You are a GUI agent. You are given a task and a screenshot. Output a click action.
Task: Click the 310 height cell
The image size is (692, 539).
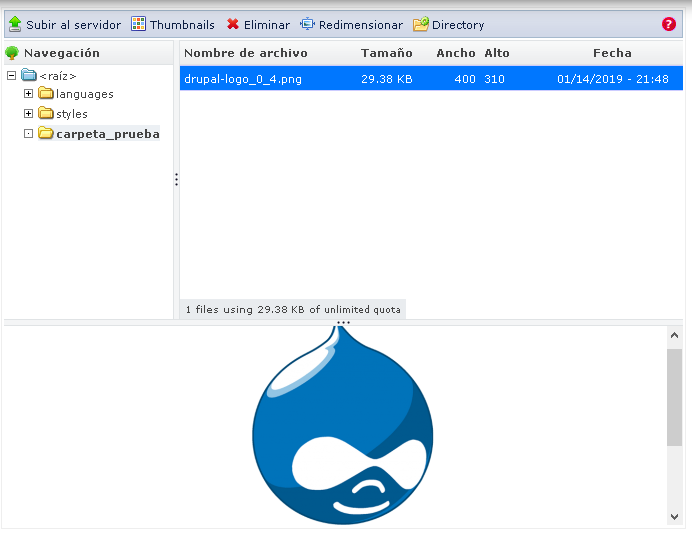[494, 79]
